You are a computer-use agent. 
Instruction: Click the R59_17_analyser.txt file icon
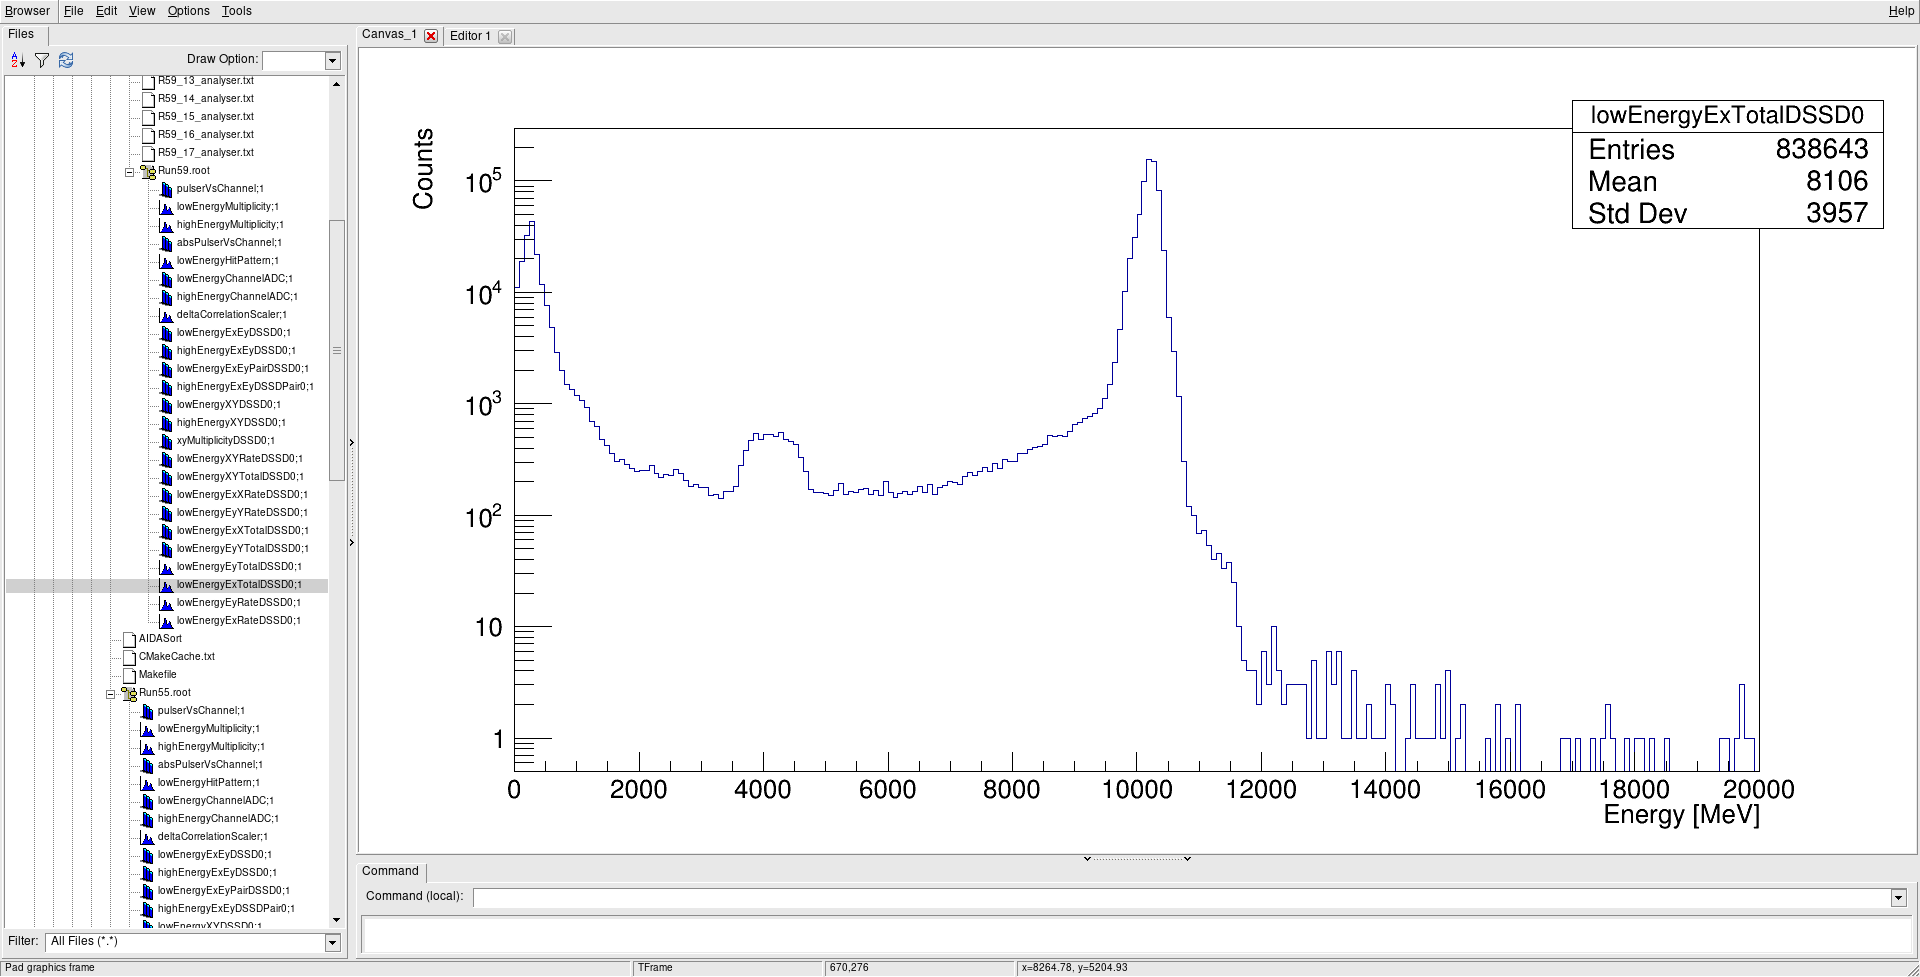[148, 153]
